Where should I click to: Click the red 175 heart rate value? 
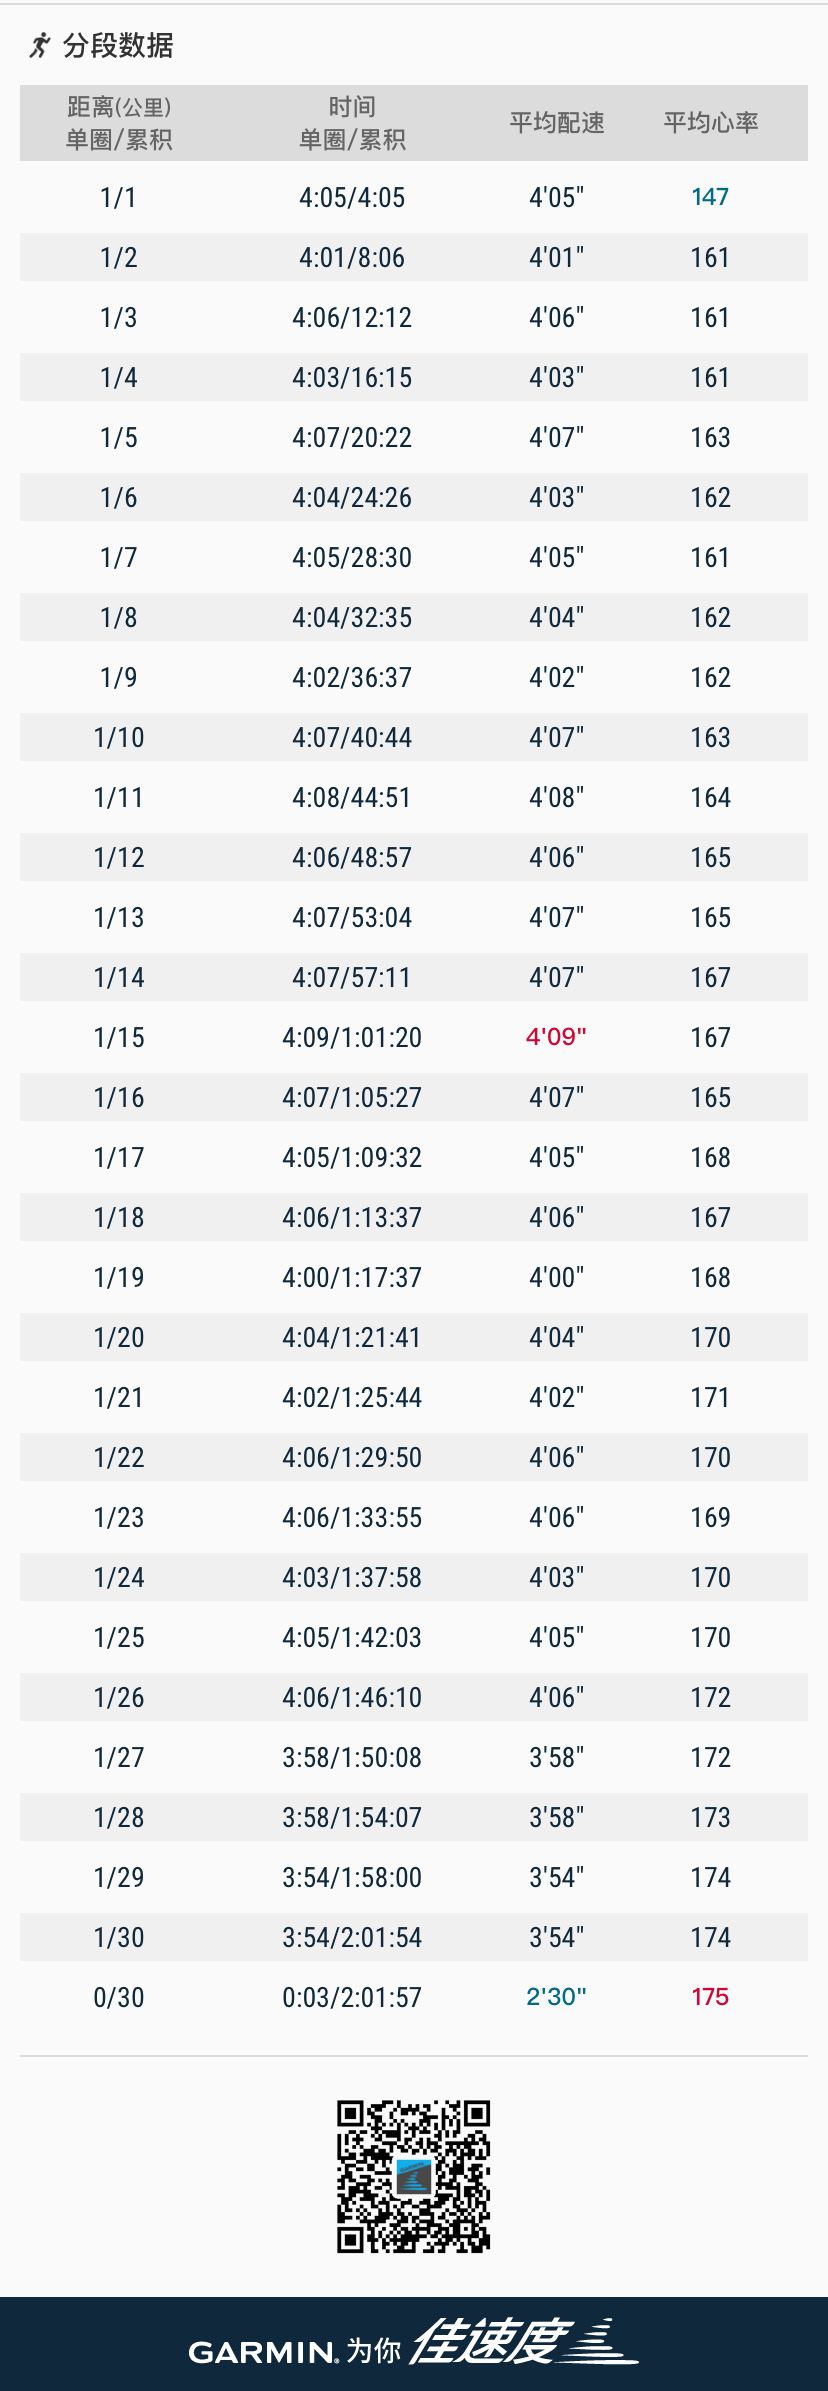(710, 1997)
